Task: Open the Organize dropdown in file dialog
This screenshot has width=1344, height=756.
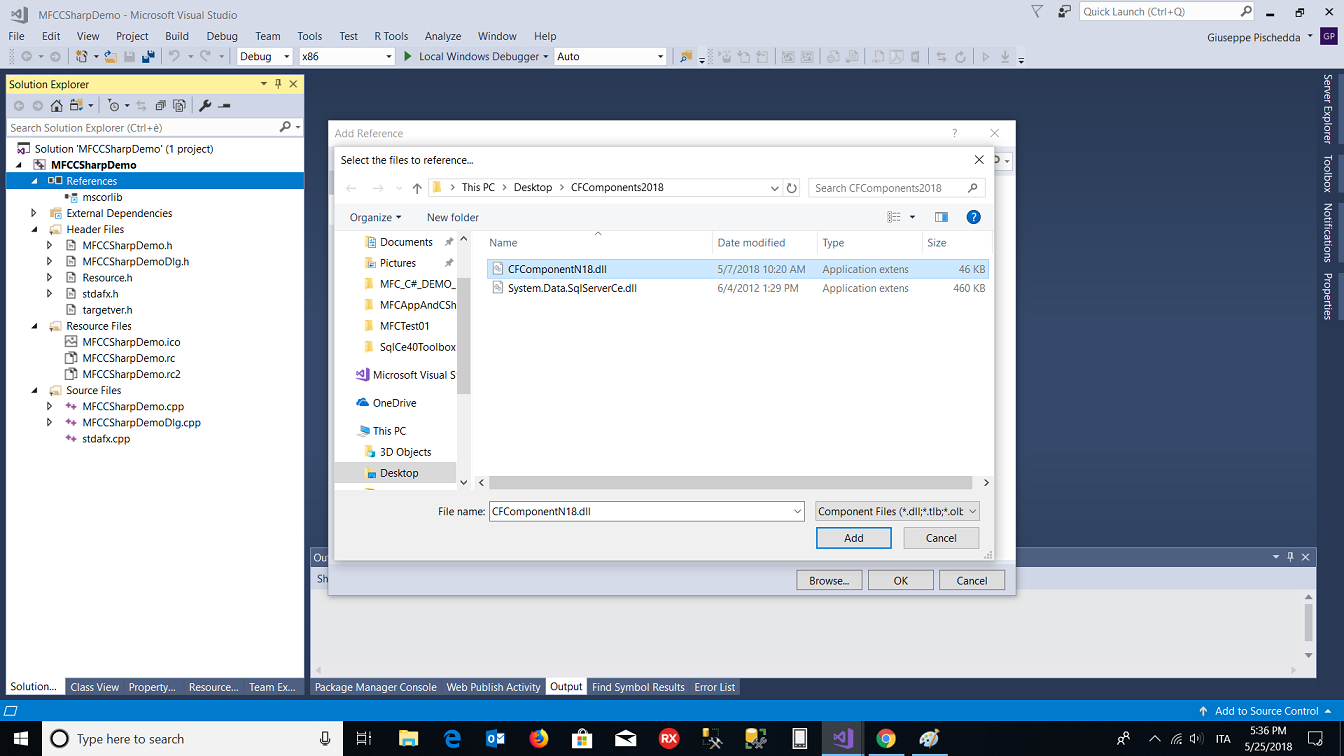Action: pyautogui.click(x=375, y=217)
